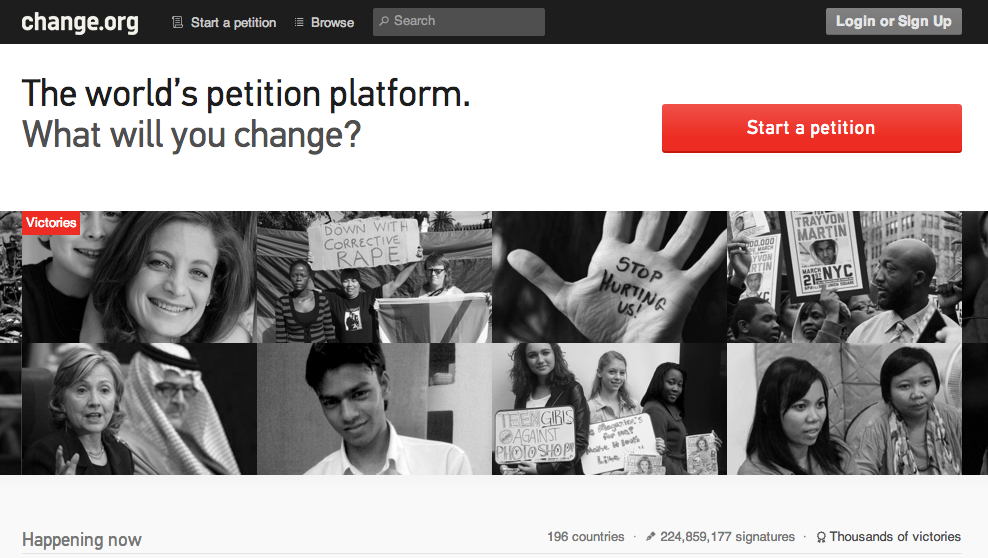Click the pen icon beside signatures count
988x558 pixels.
point(650,537)
